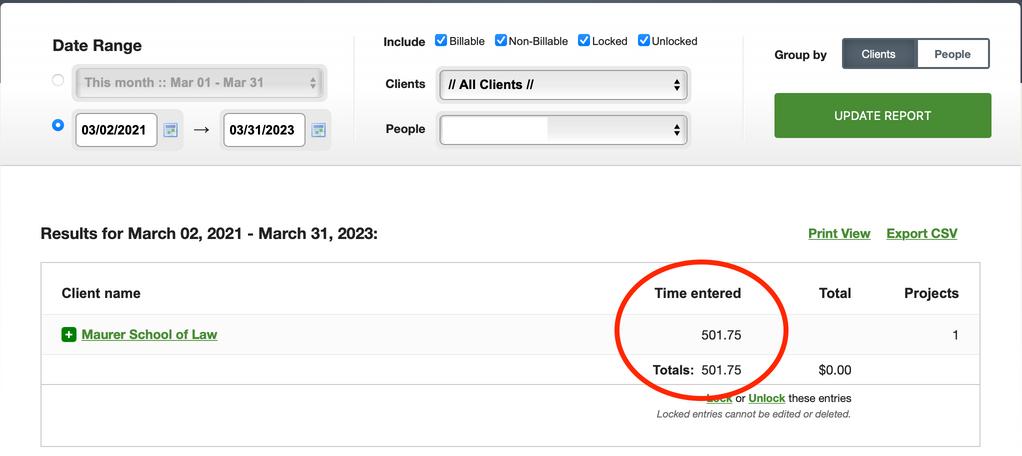Toggle the Locked entries checkbox
The width and height of the screenshot is (1022, 456).
(584, 40)
